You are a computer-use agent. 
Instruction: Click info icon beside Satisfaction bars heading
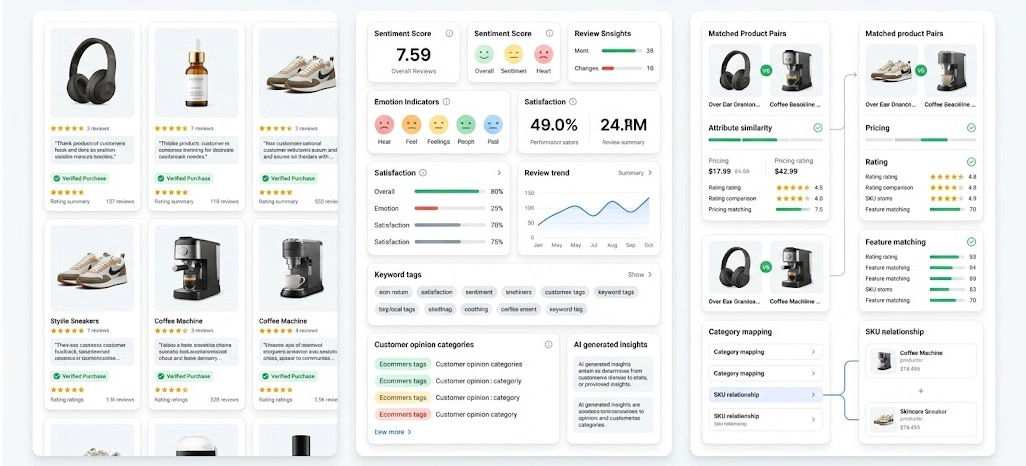coord(423,173)
